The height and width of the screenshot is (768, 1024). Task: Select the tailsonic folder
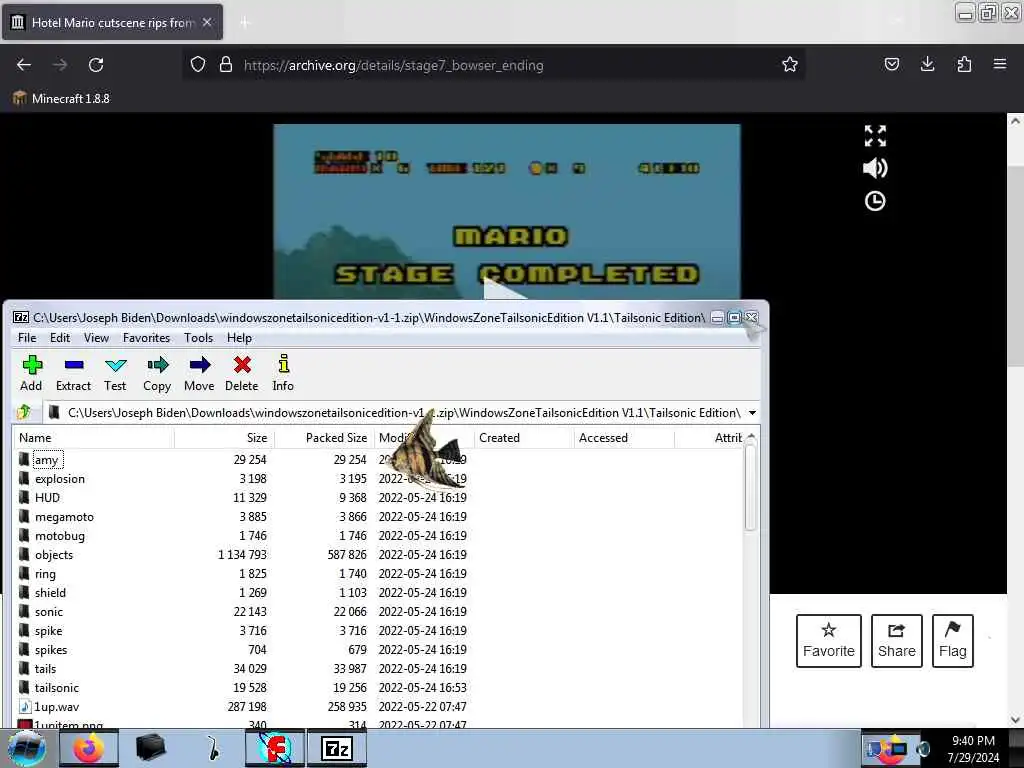56,687
